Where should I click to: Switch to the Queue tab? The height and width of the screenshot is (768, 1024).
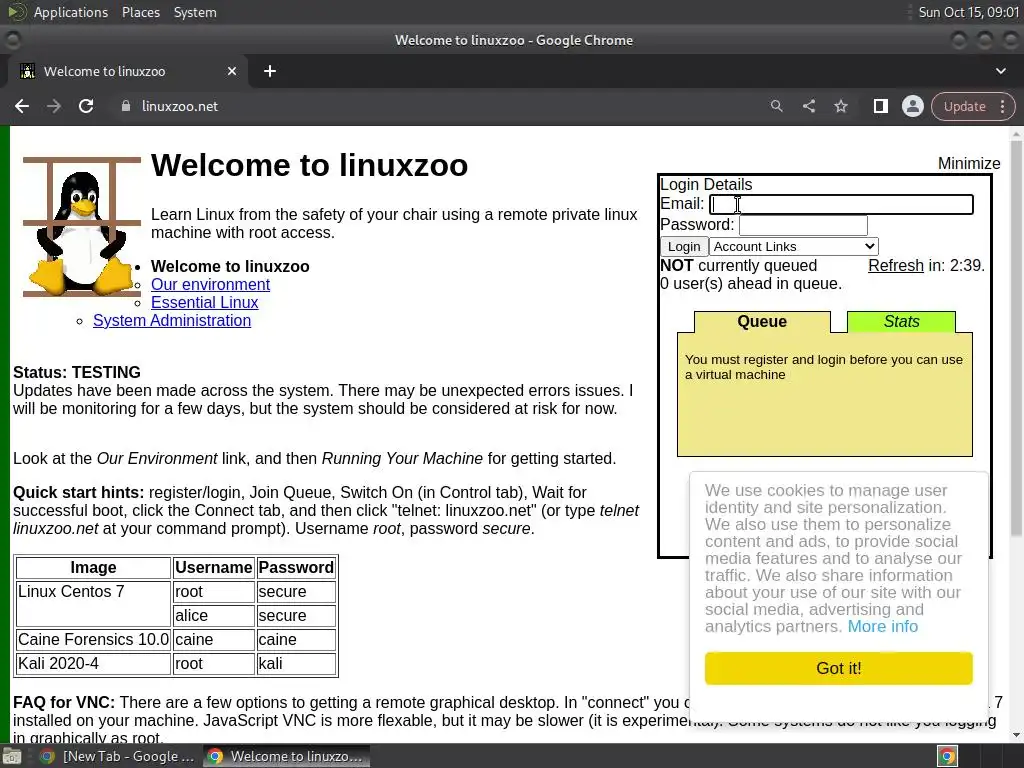(762, 322)
